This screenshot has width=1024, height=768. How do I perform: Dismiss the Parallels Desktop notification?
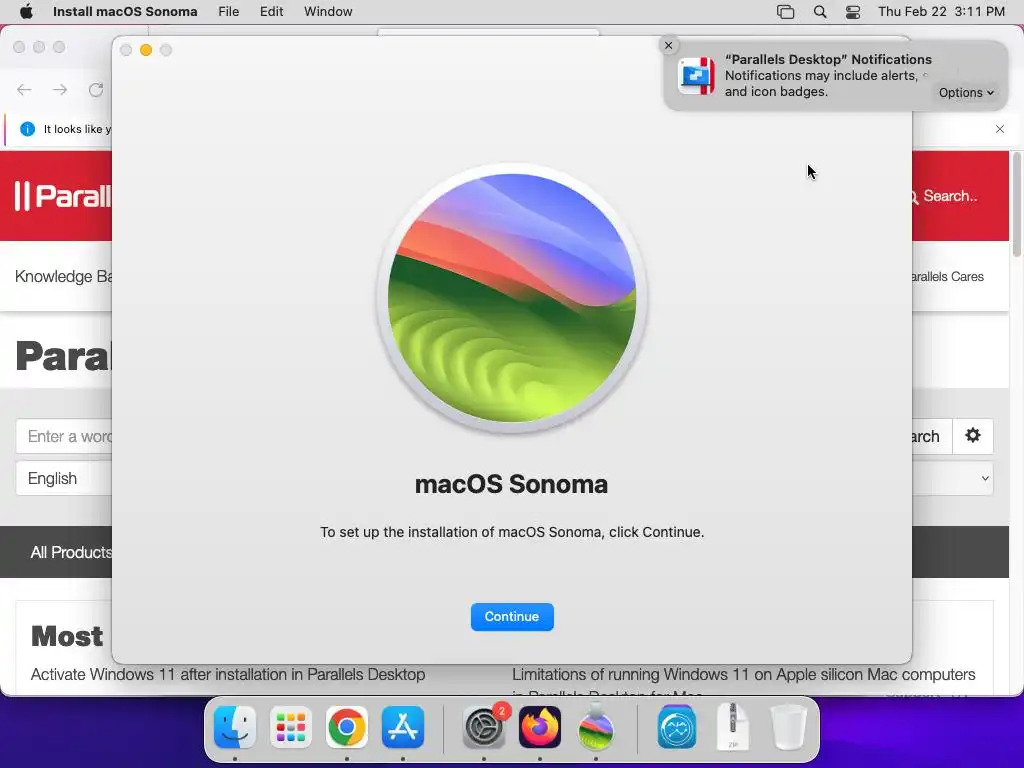pos(668,46)
